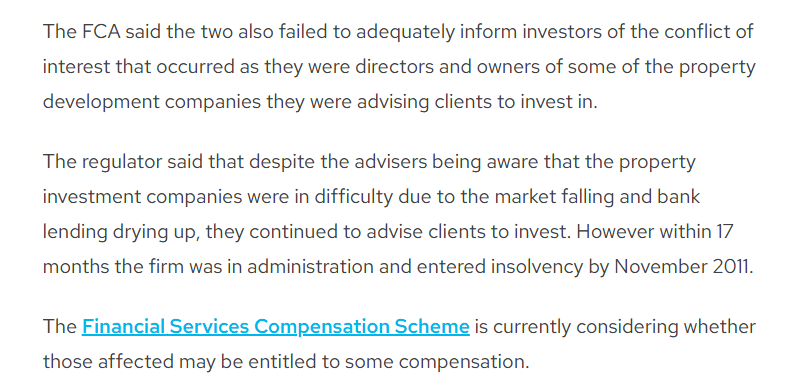Click the word "lending" in second paragraph
This screenshot has height=384, width=796.
point(75,232)
